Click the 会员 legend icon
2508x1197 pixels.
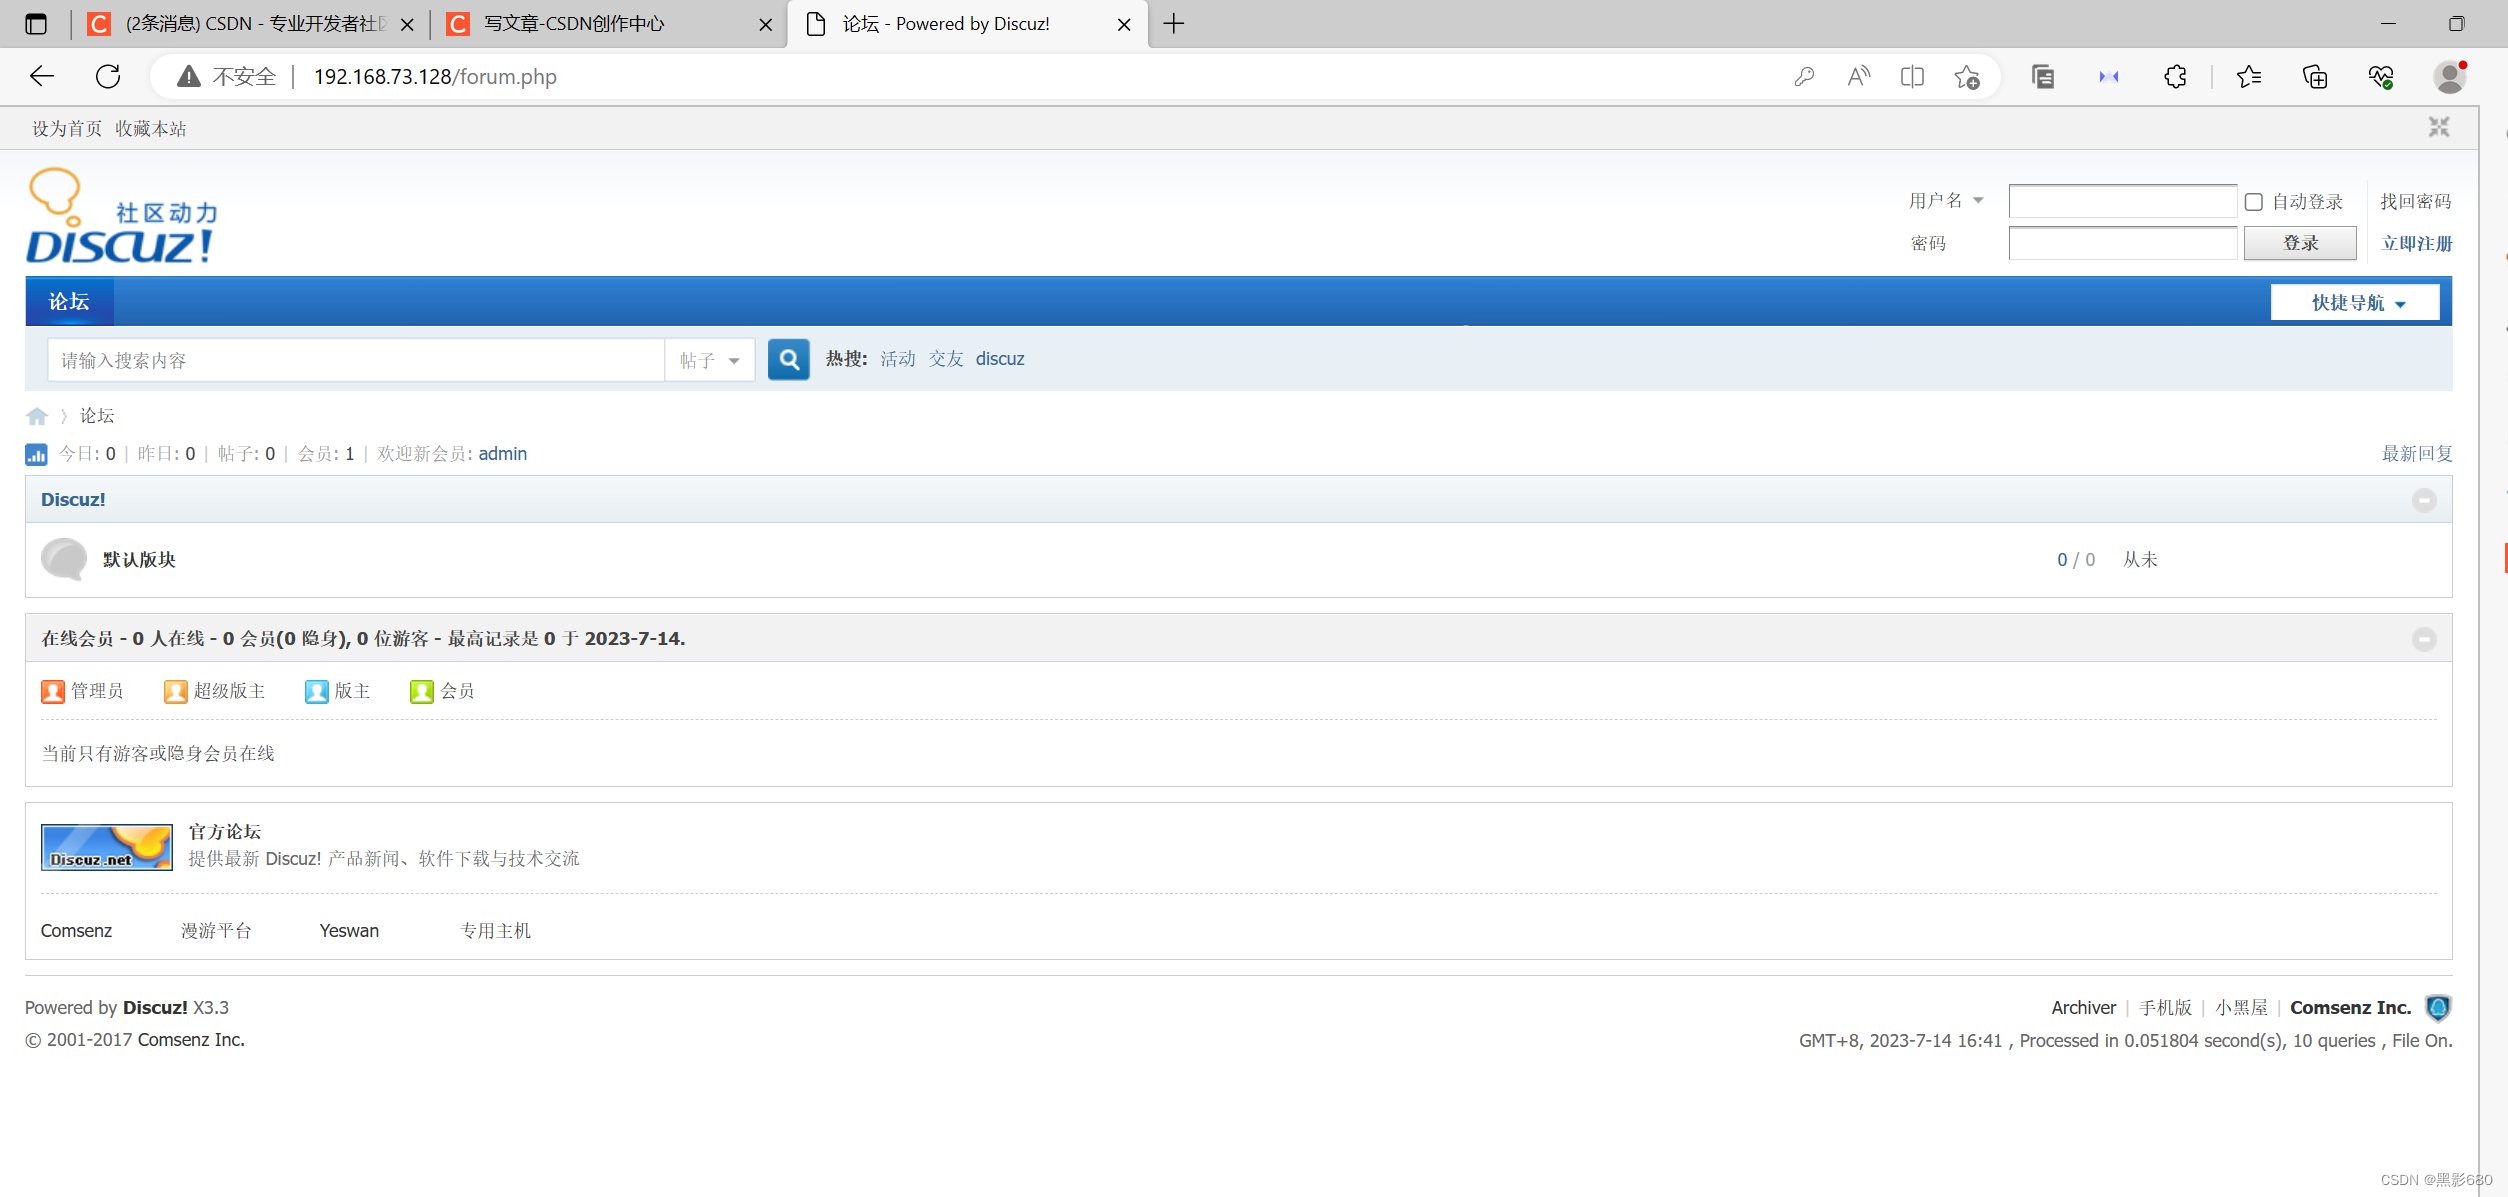point(421,691)
